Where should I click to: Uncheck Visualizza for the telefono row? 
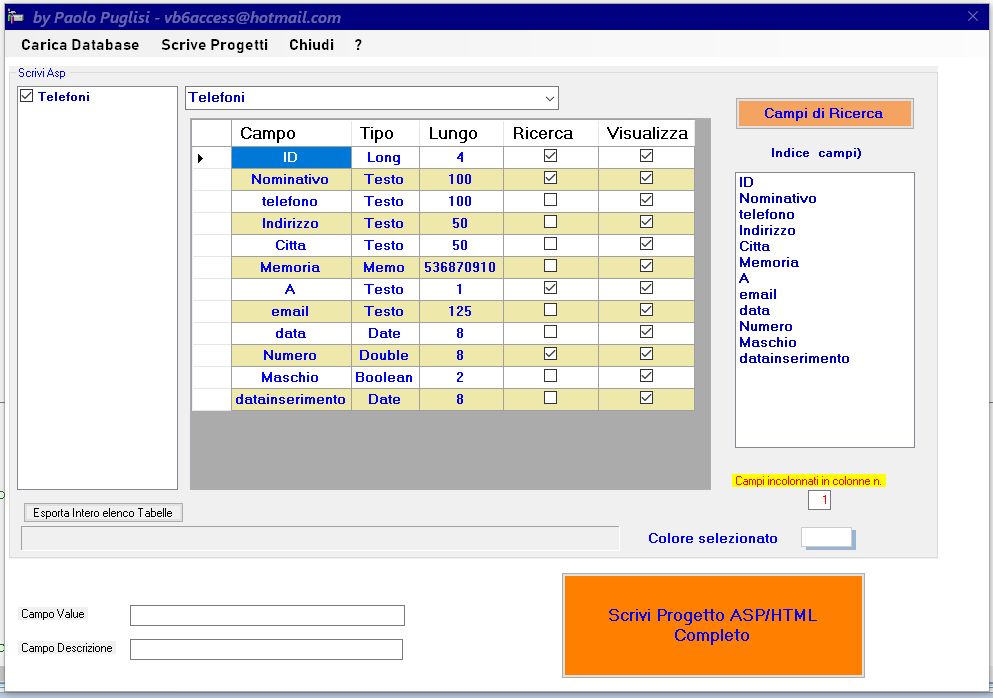pyautogui.click(x=646, y=200)
